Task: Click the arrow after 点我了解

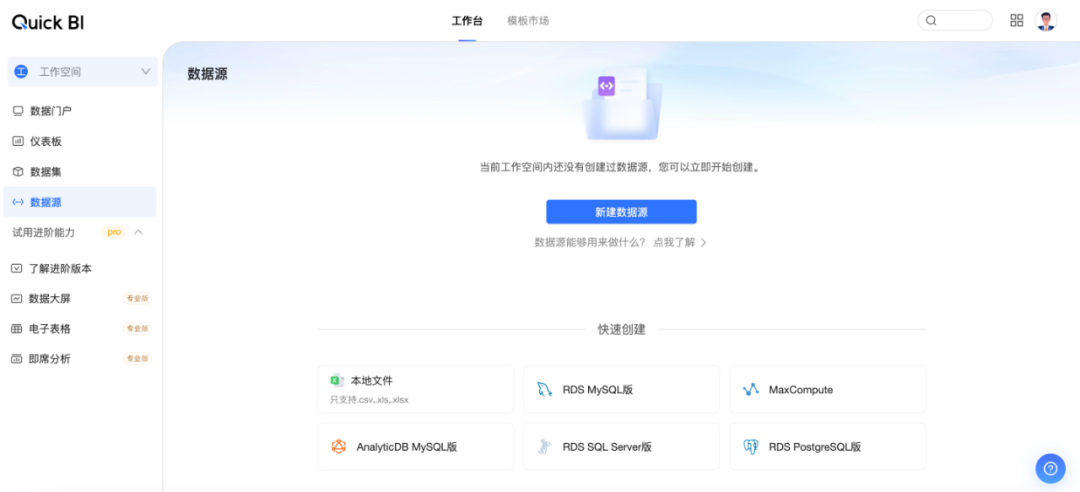Action: pos(703,243)
